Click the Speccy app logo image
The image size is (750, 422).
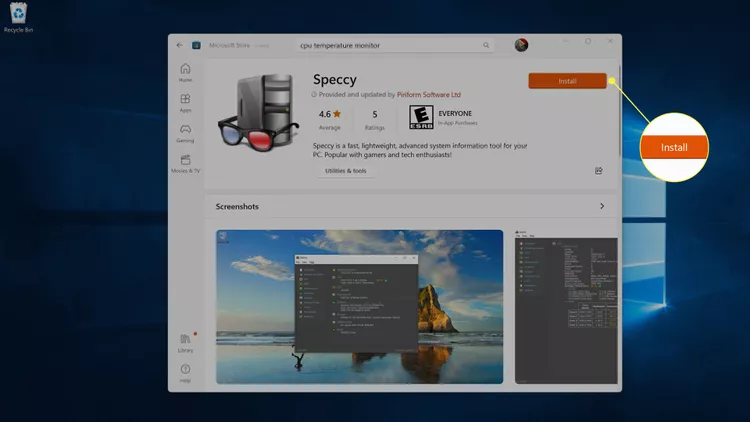258,113
